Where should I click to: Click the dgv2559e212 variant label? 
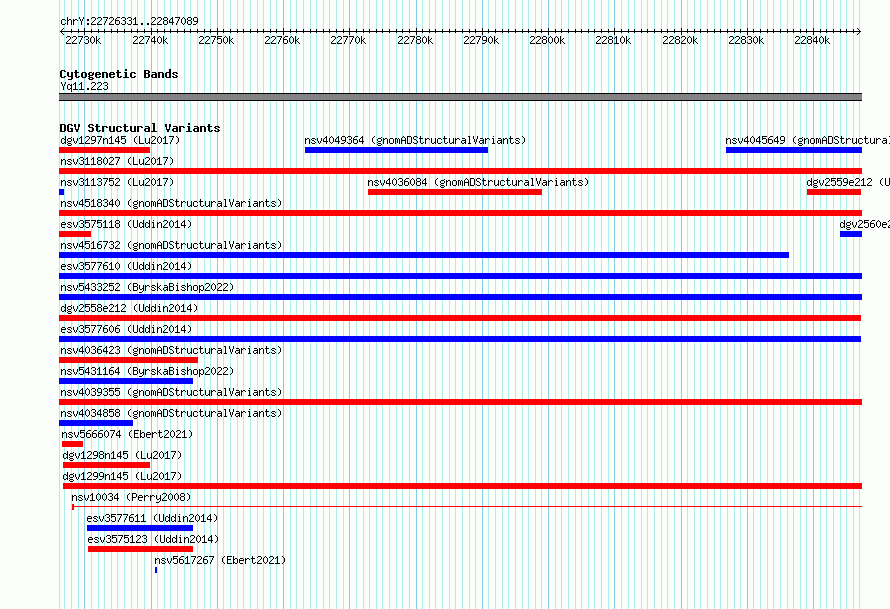(848, 182)
